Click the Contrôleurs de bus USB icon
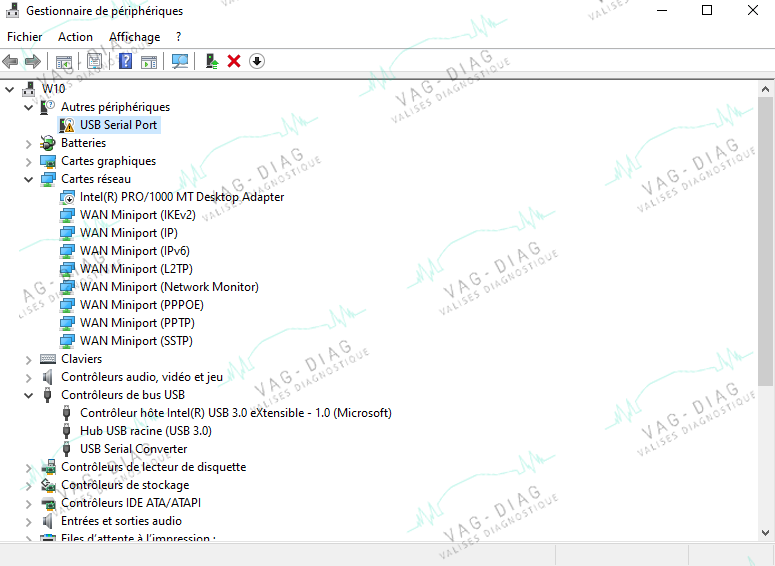The height and width of the screenshot is (566, 775). [47, 395]
